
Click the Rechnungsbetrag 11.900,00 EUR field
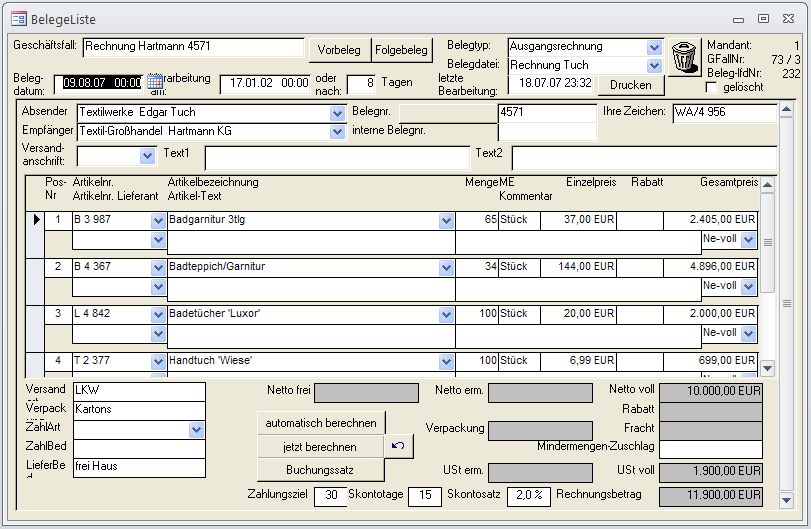pos(710,496)
